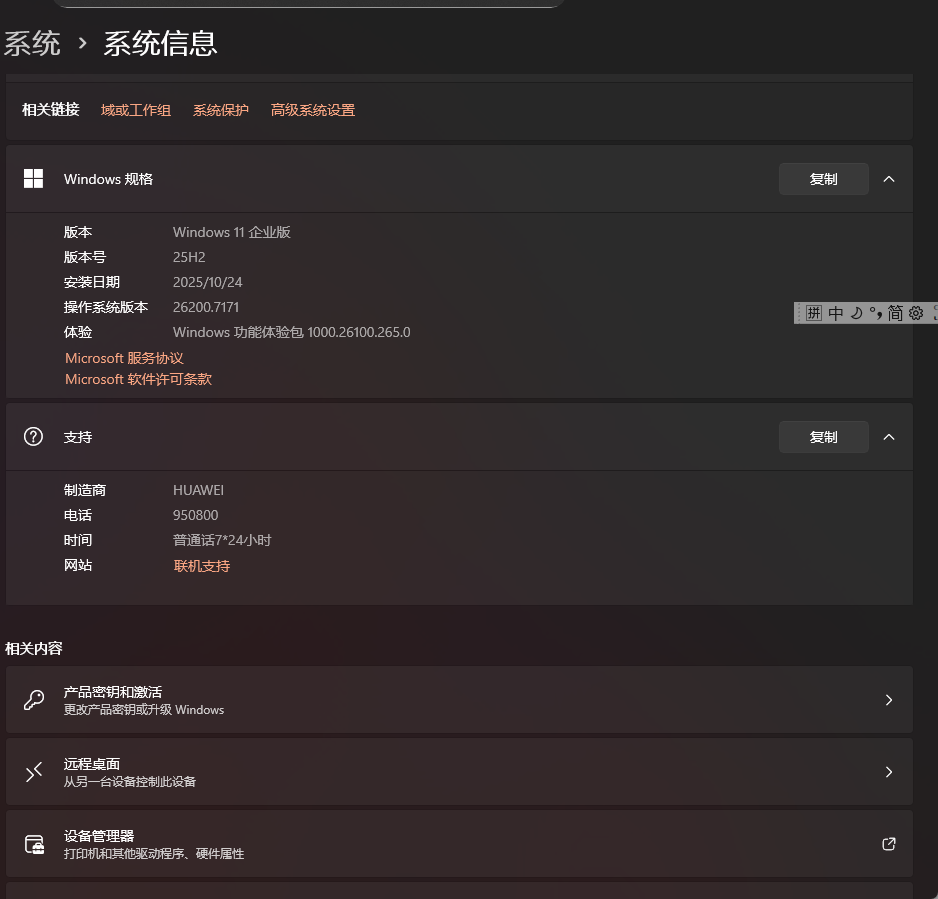Open the chevron on the 远程桌面 row
Screen dimensions: 938x899
click(x=889, y=772)
